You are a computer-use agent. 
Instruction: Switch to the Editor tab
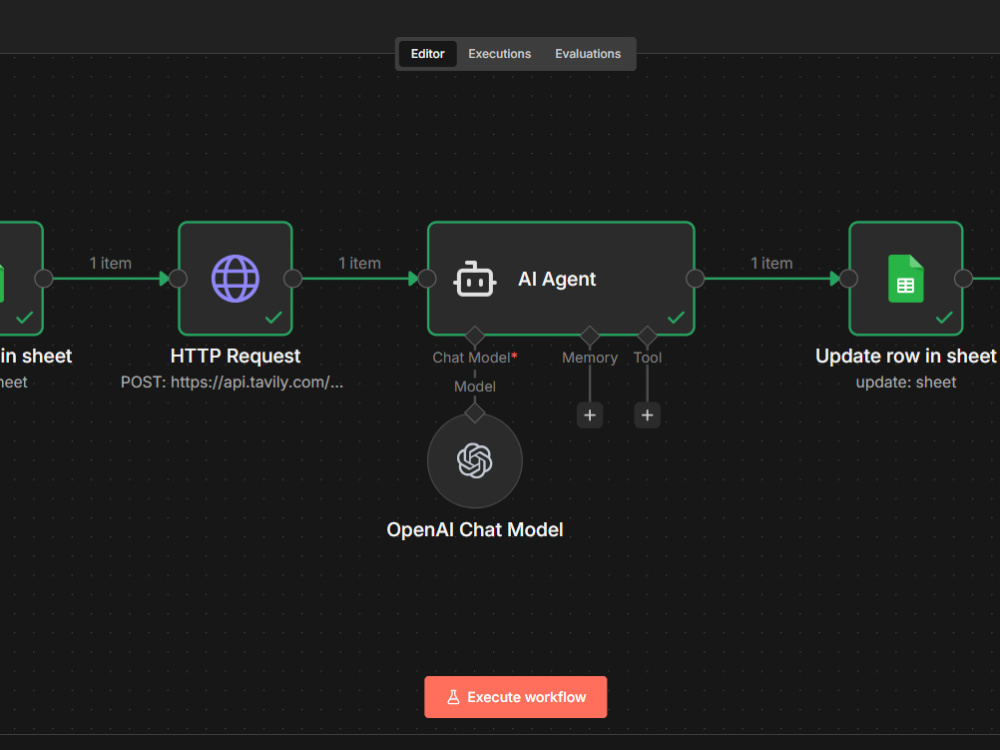click(x=427, y=54)
